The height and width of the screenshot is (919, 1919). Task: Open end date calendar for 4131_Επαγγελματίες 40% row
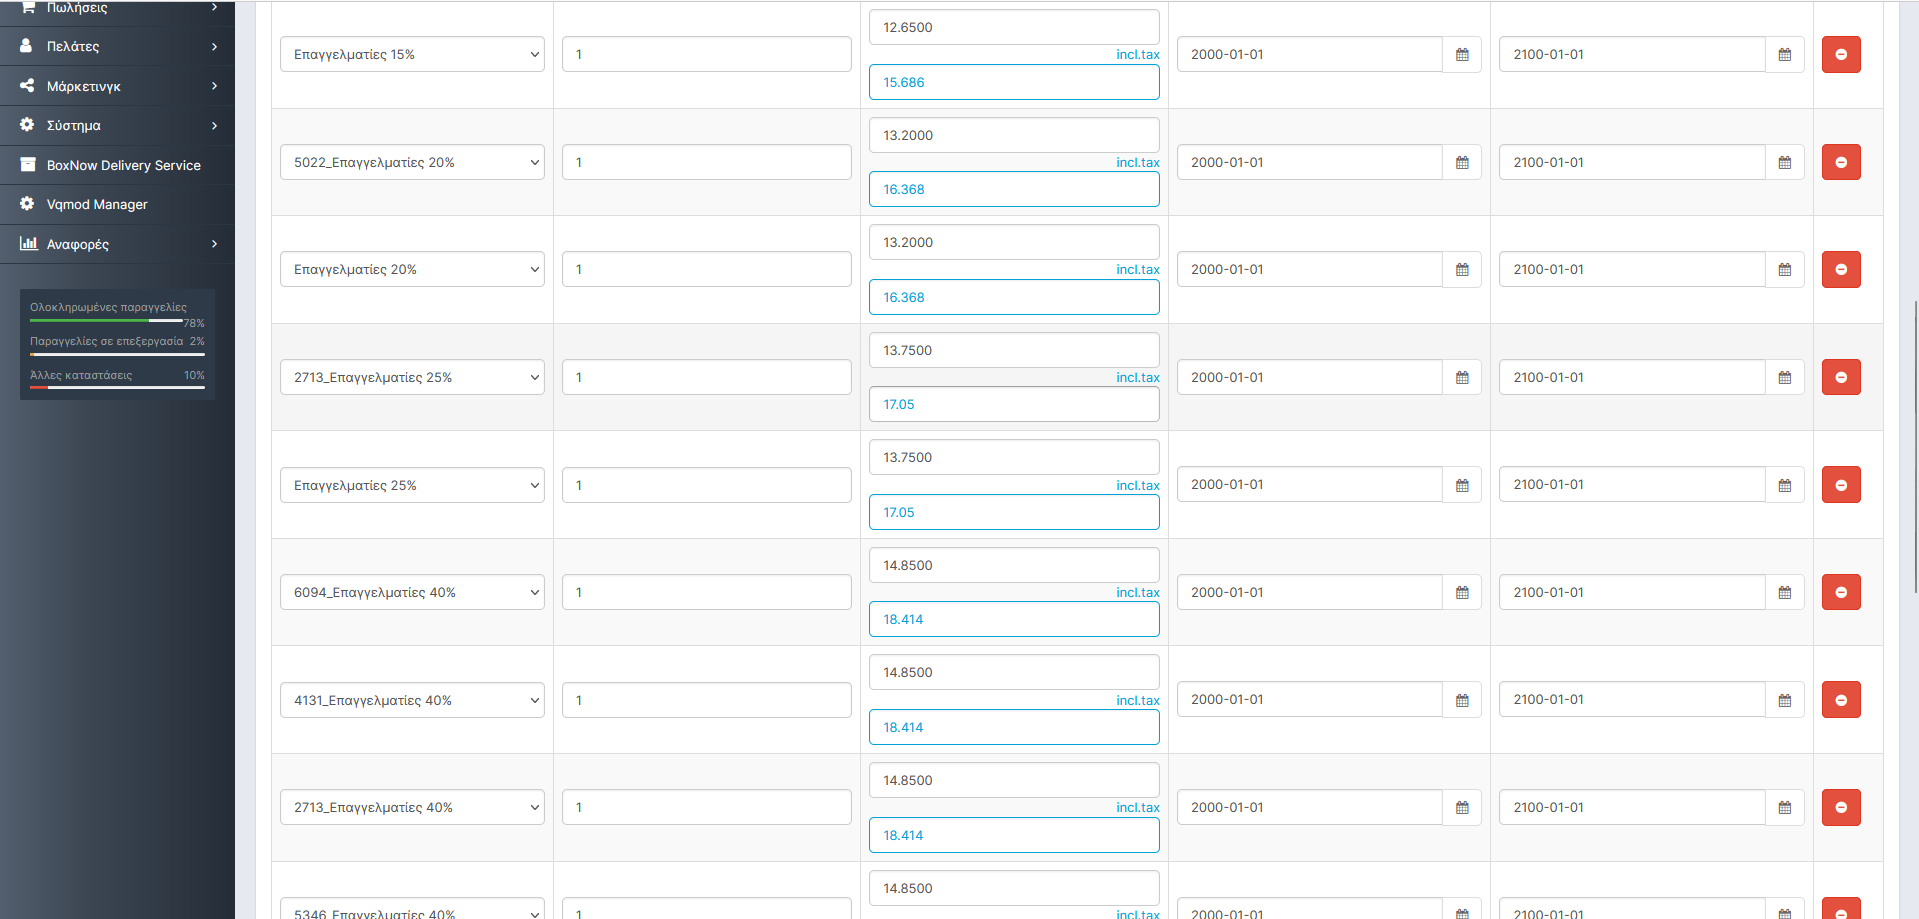[1784, 700]
